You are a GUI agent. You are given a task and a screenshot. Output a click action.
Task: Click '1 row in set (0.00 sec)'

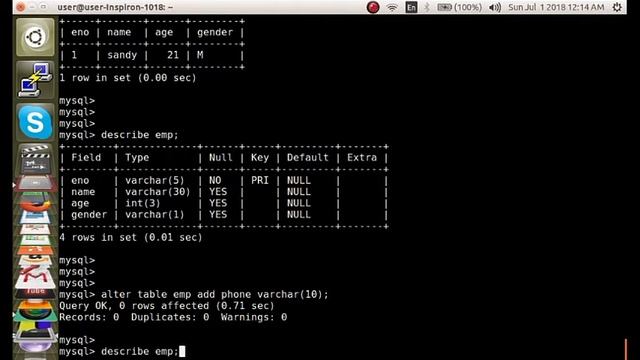pyautogui.click(x=128, y=78)
